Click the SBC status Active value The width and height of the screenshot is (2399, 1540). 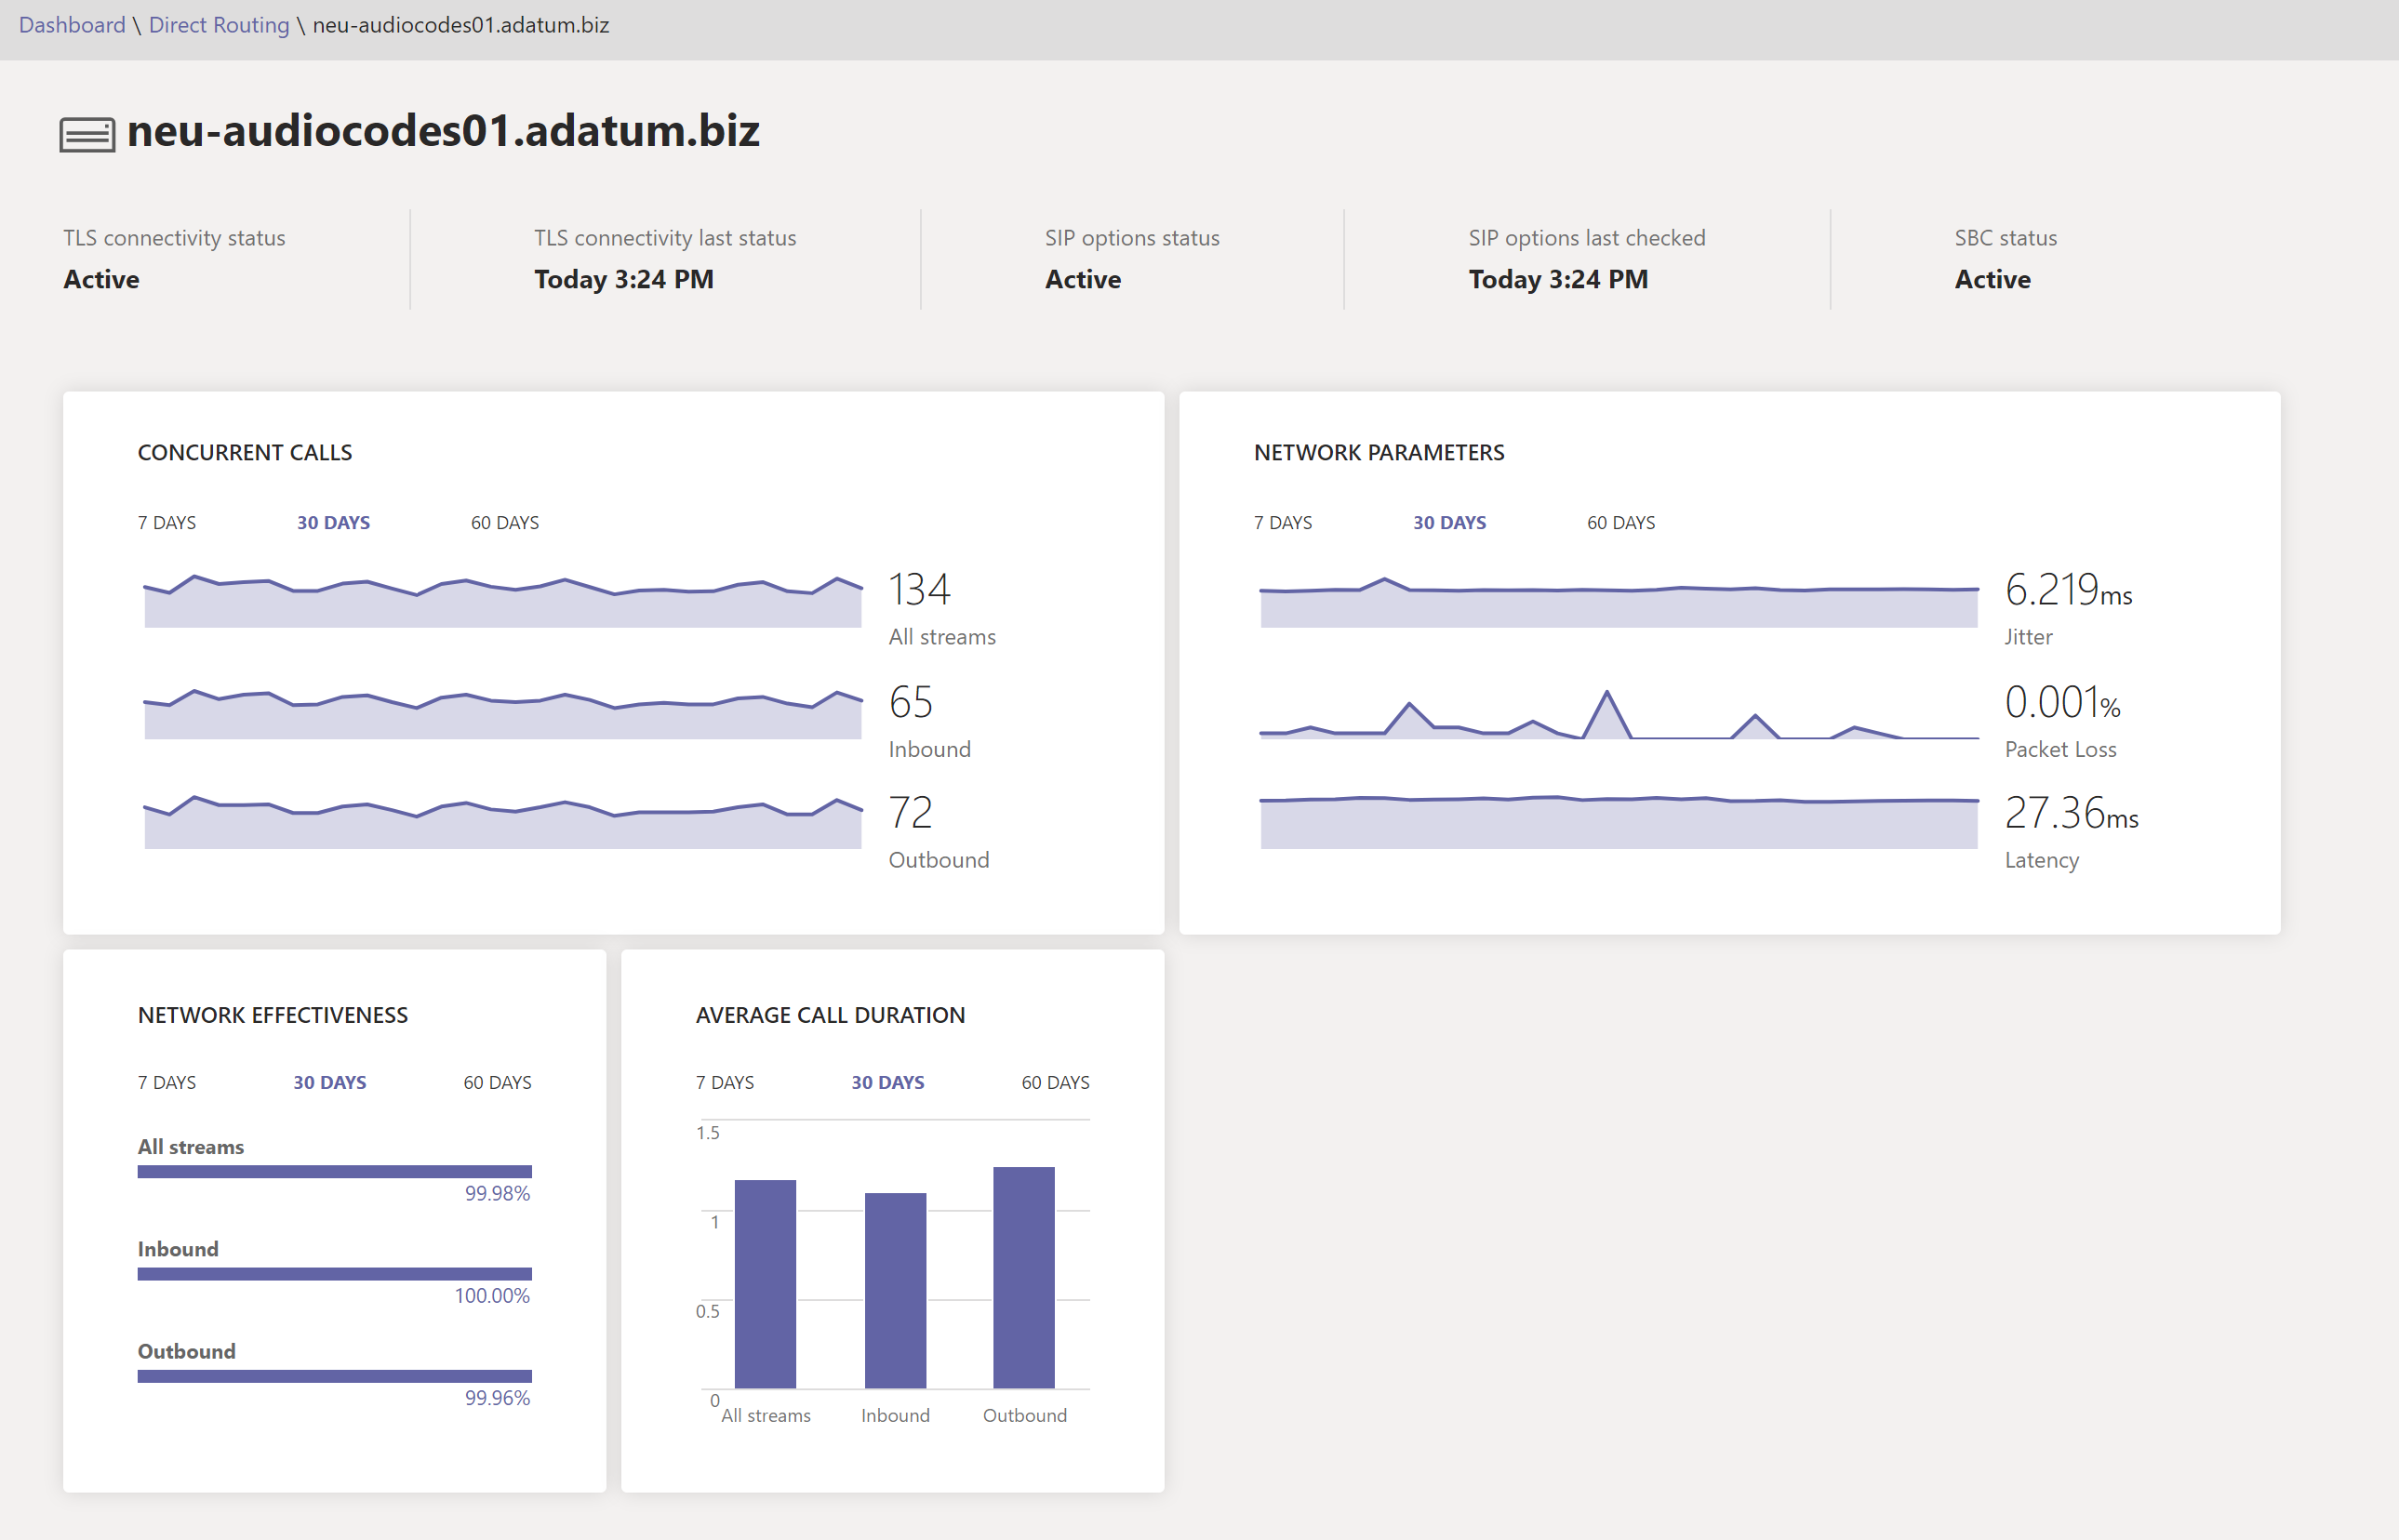pyautogui.click(x=1992, y=279)
